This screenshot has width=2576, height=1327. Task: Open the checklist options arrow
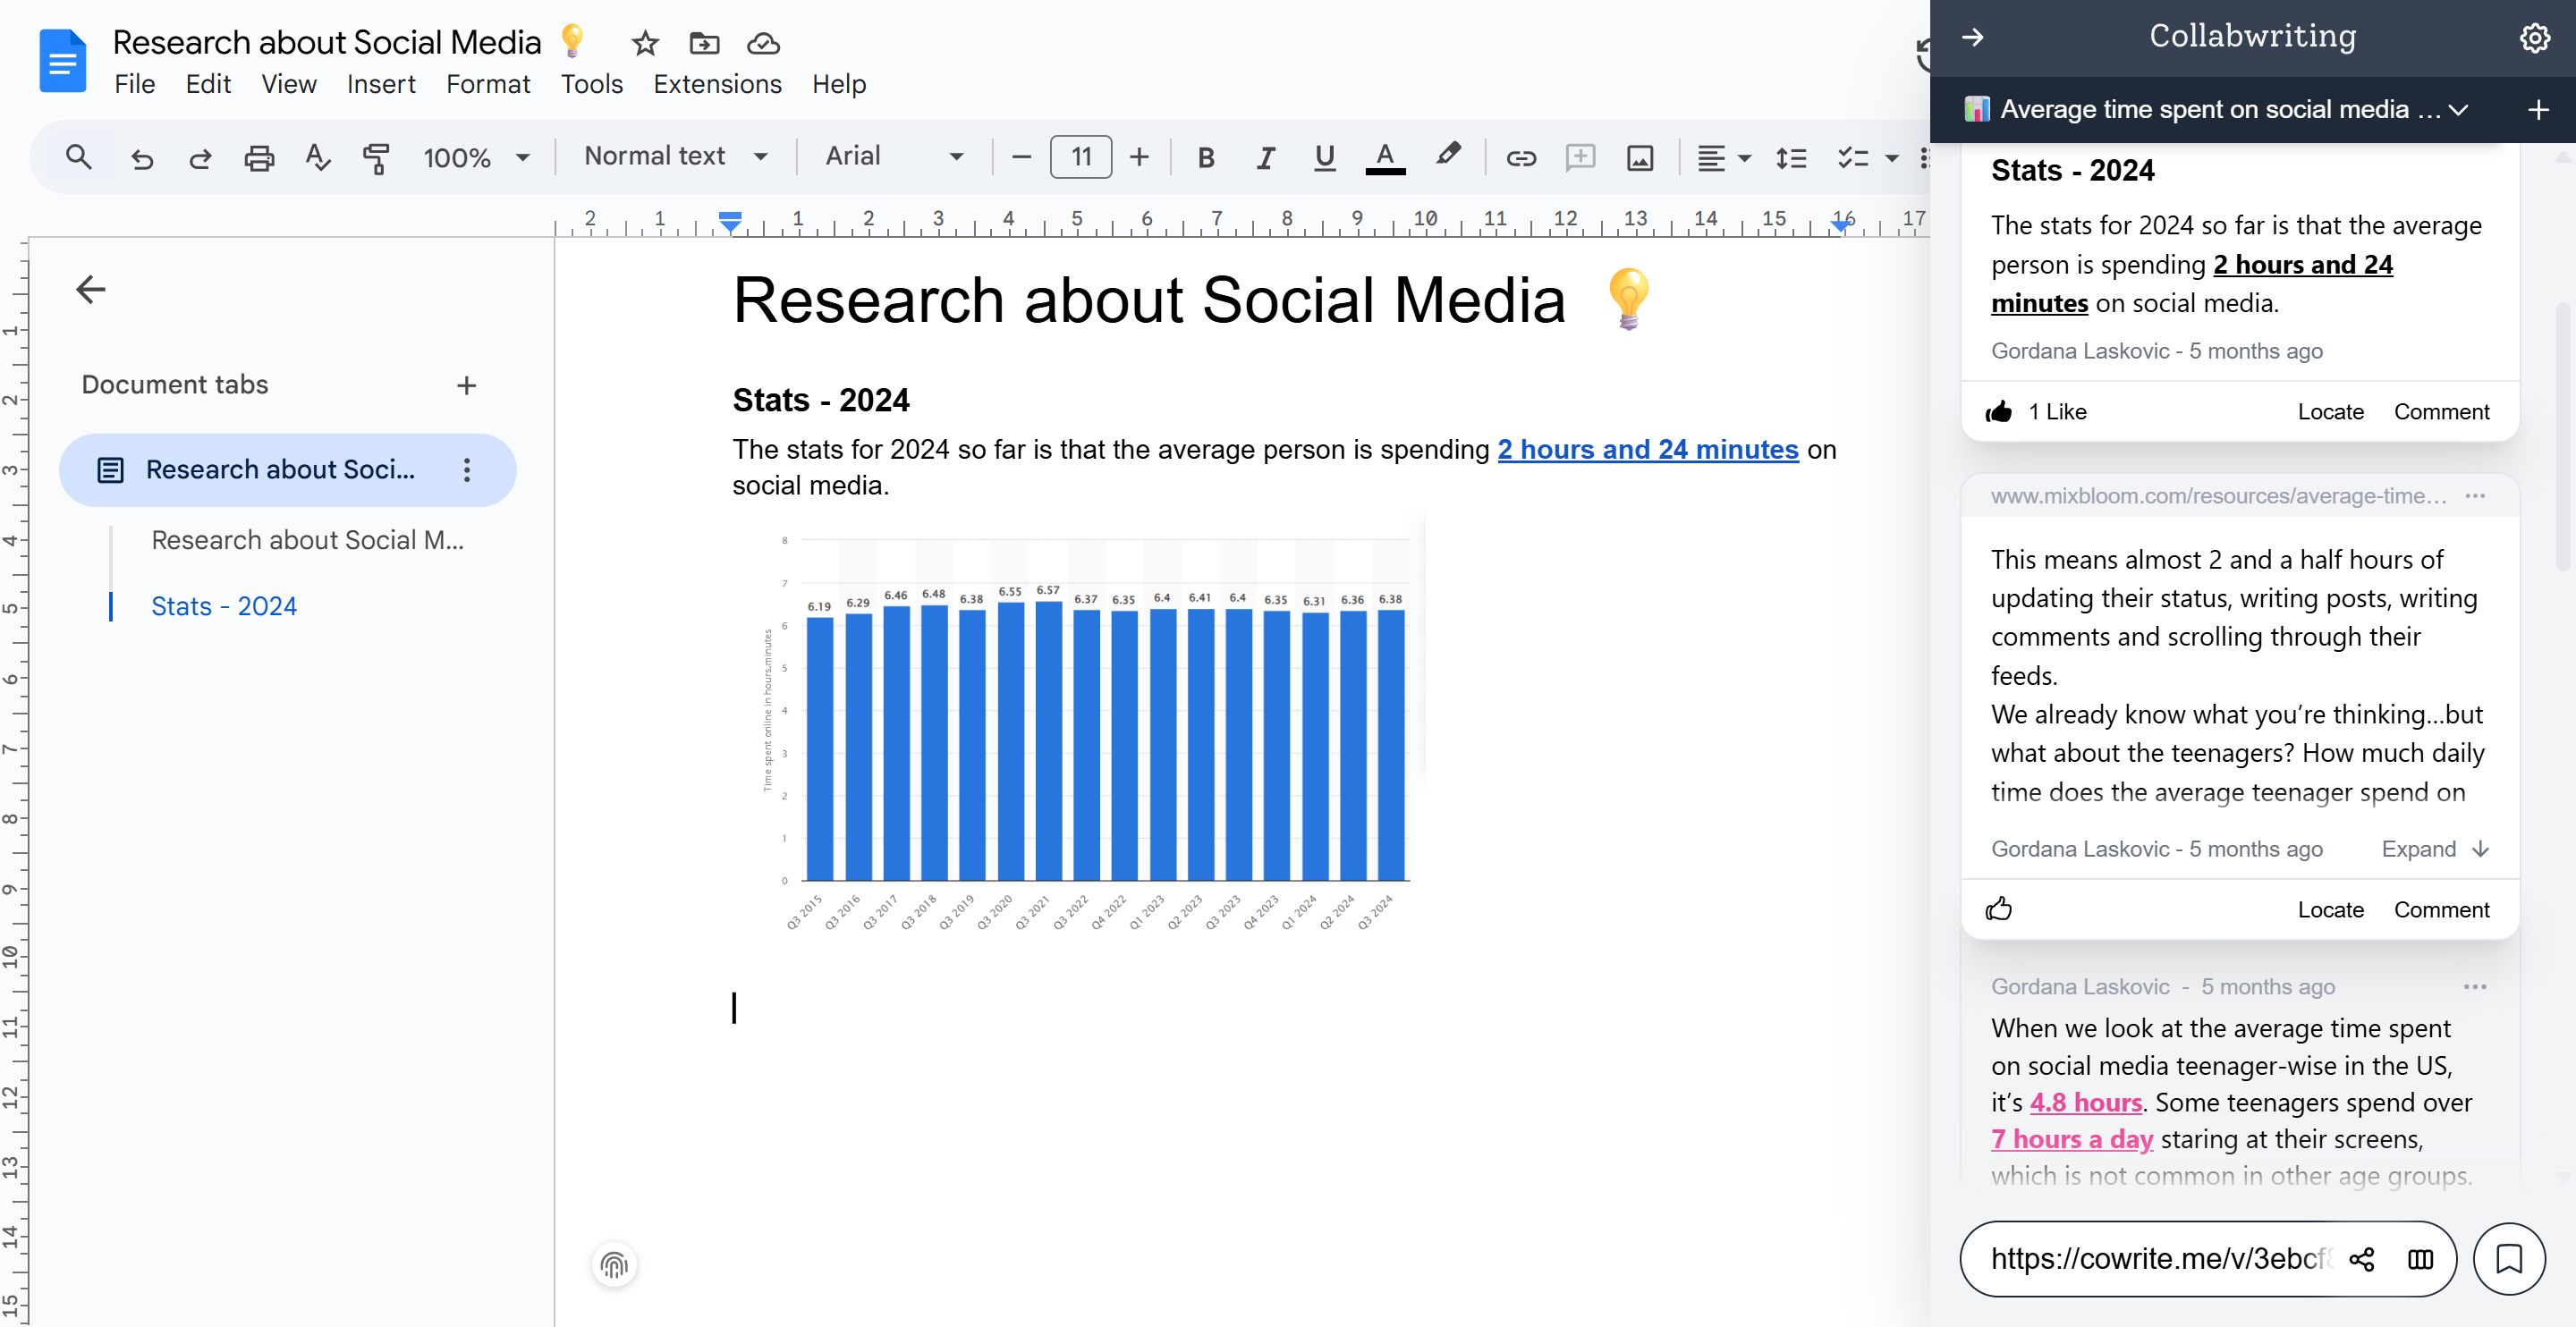1892,158
